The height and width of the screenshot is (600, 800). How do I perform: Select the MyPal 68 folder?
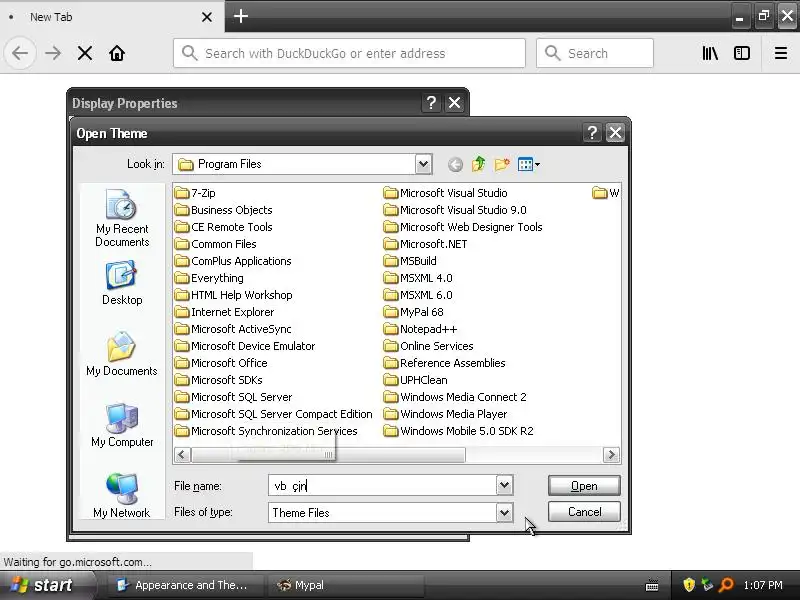point(414,312)
